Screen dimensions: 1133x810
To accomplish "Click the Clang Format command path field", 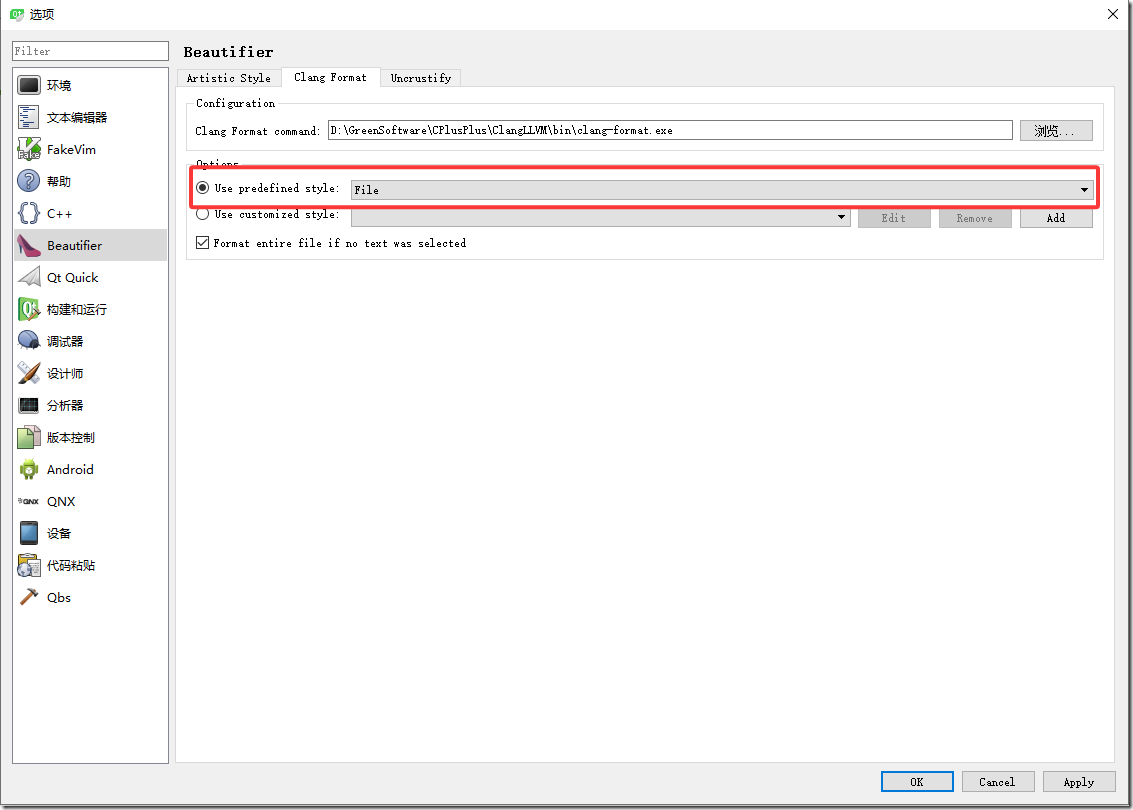I will tap(670, 130).
